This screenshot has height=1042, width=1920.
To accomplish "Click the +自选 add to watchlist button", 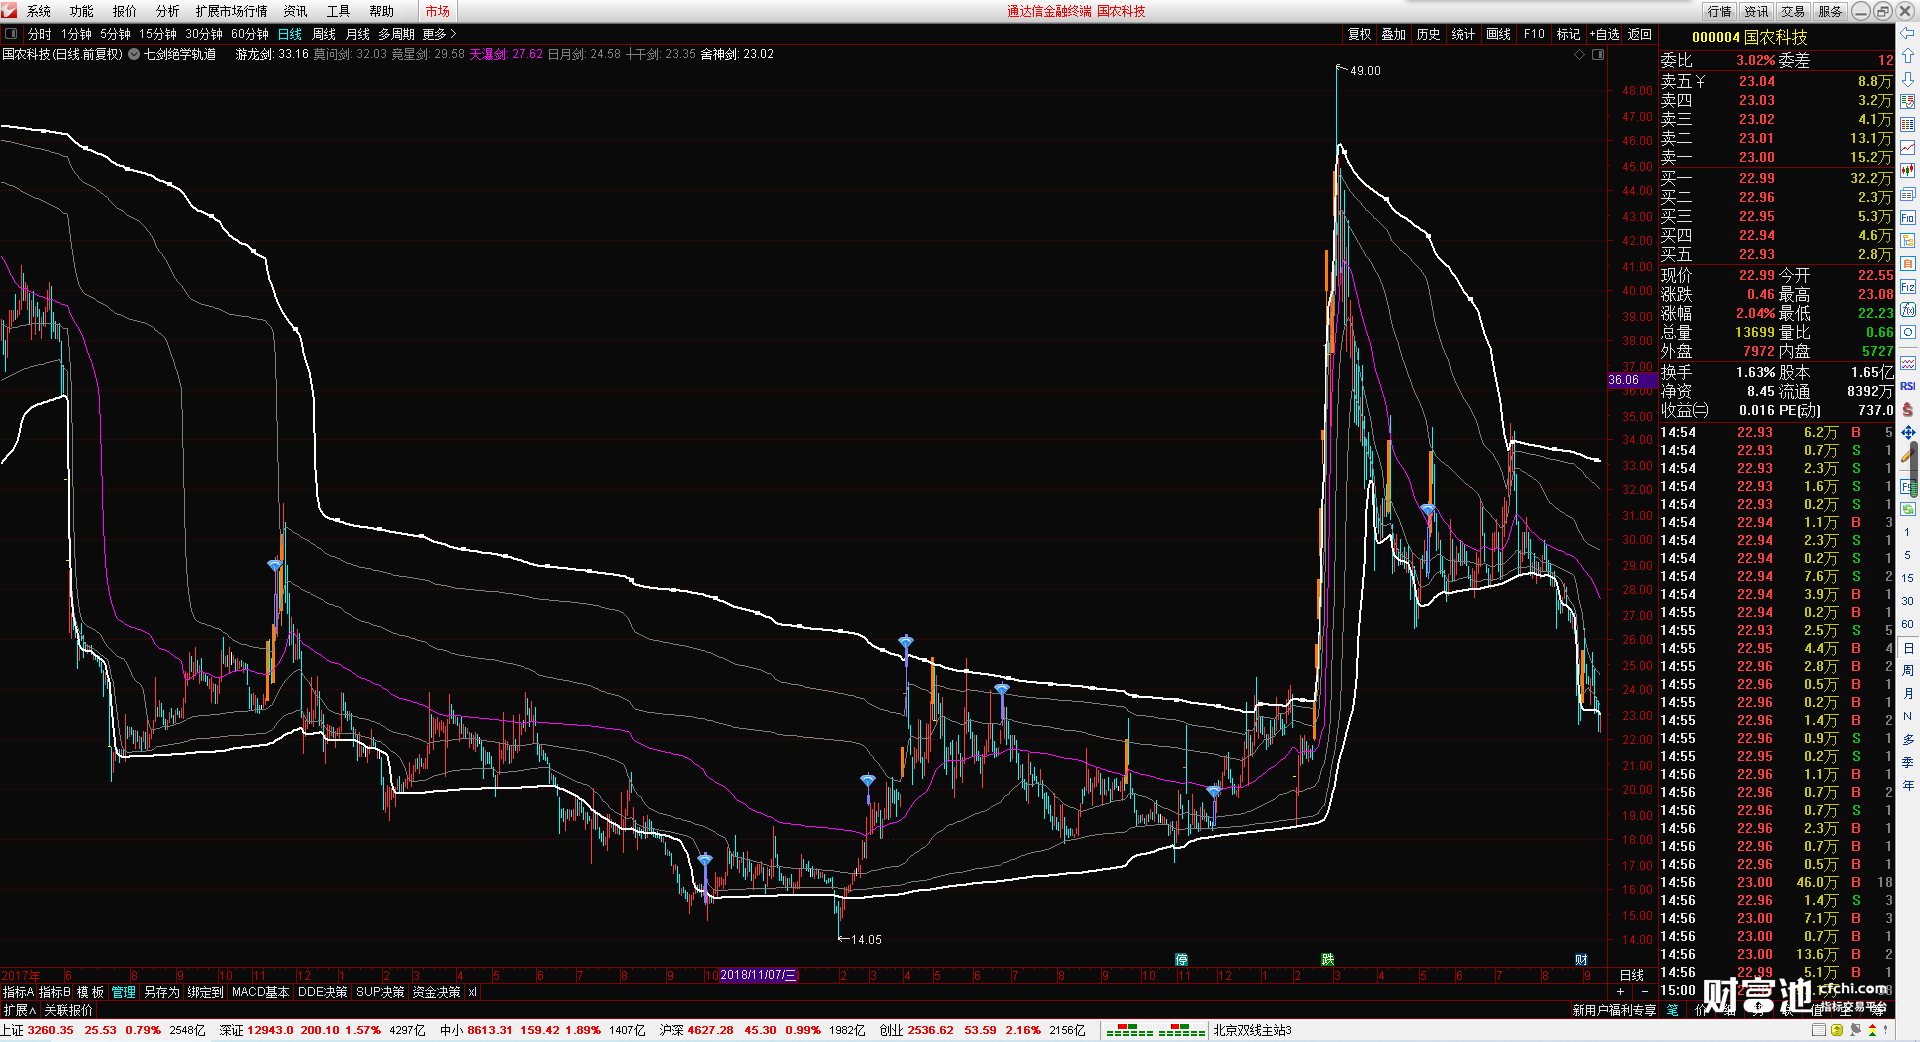I will click(1604, 34).
